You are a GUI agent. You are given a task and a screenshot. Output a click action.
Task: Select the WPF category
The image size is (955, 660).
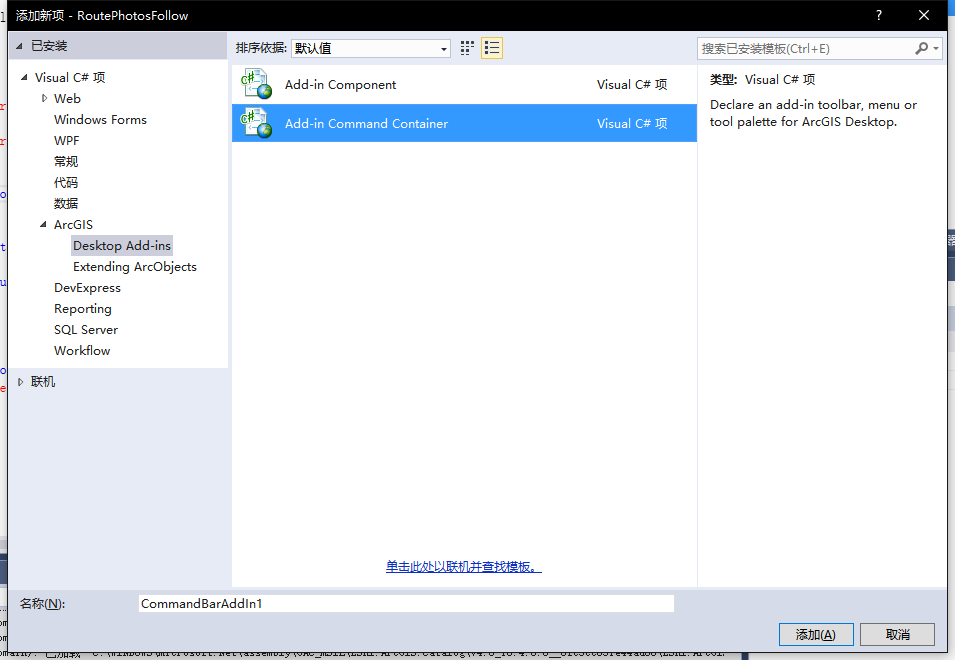click(66, 141)
